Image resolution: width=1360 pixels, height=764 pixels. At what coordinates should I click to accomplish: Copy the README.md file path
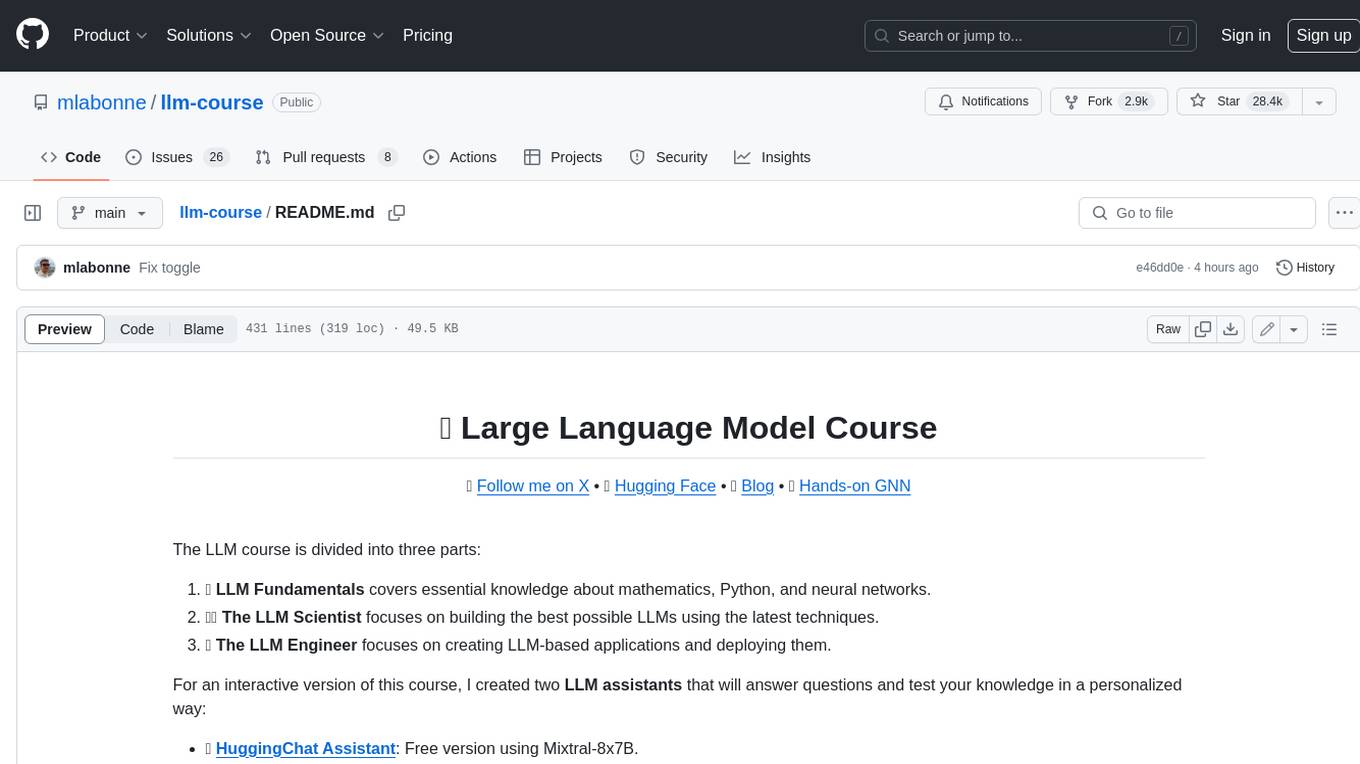coord(397,213)
